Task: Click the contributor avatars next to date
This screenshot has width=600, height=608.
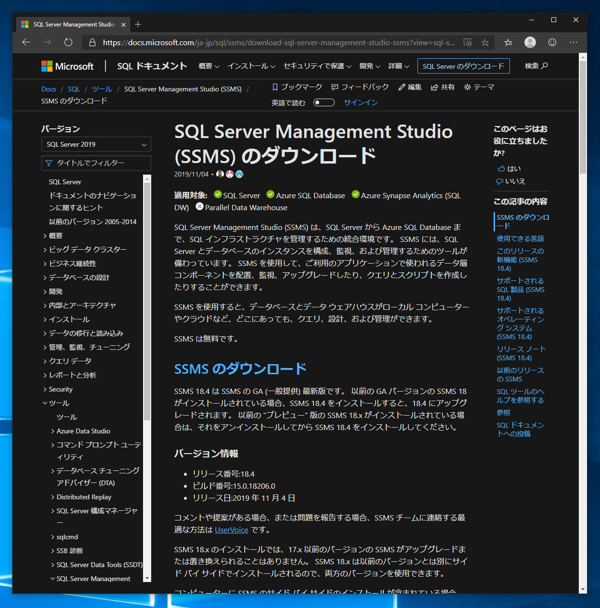Action: (230, 174)
